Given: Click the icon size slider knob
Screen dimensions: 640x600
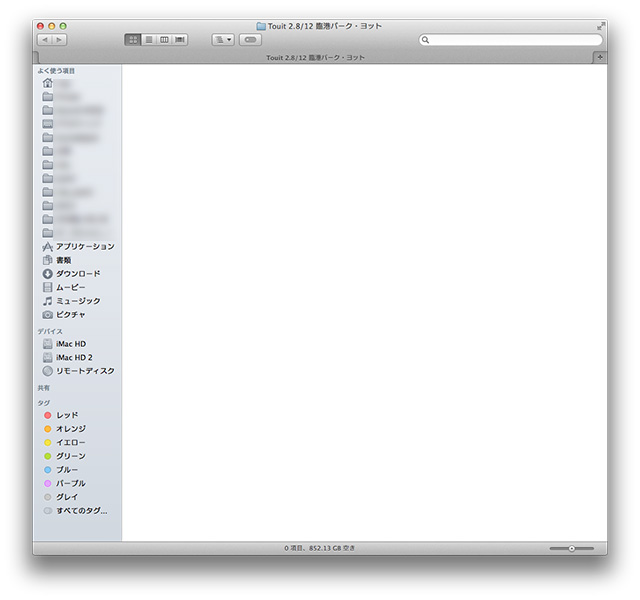Looking at the screenshot, I should [x=571, y=548].
